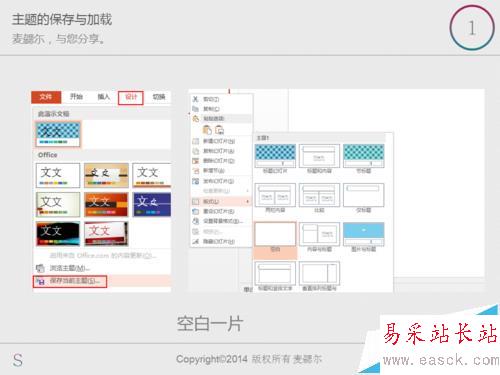Apply the plain white Office theme thumbnail

(x=58, y=175)
